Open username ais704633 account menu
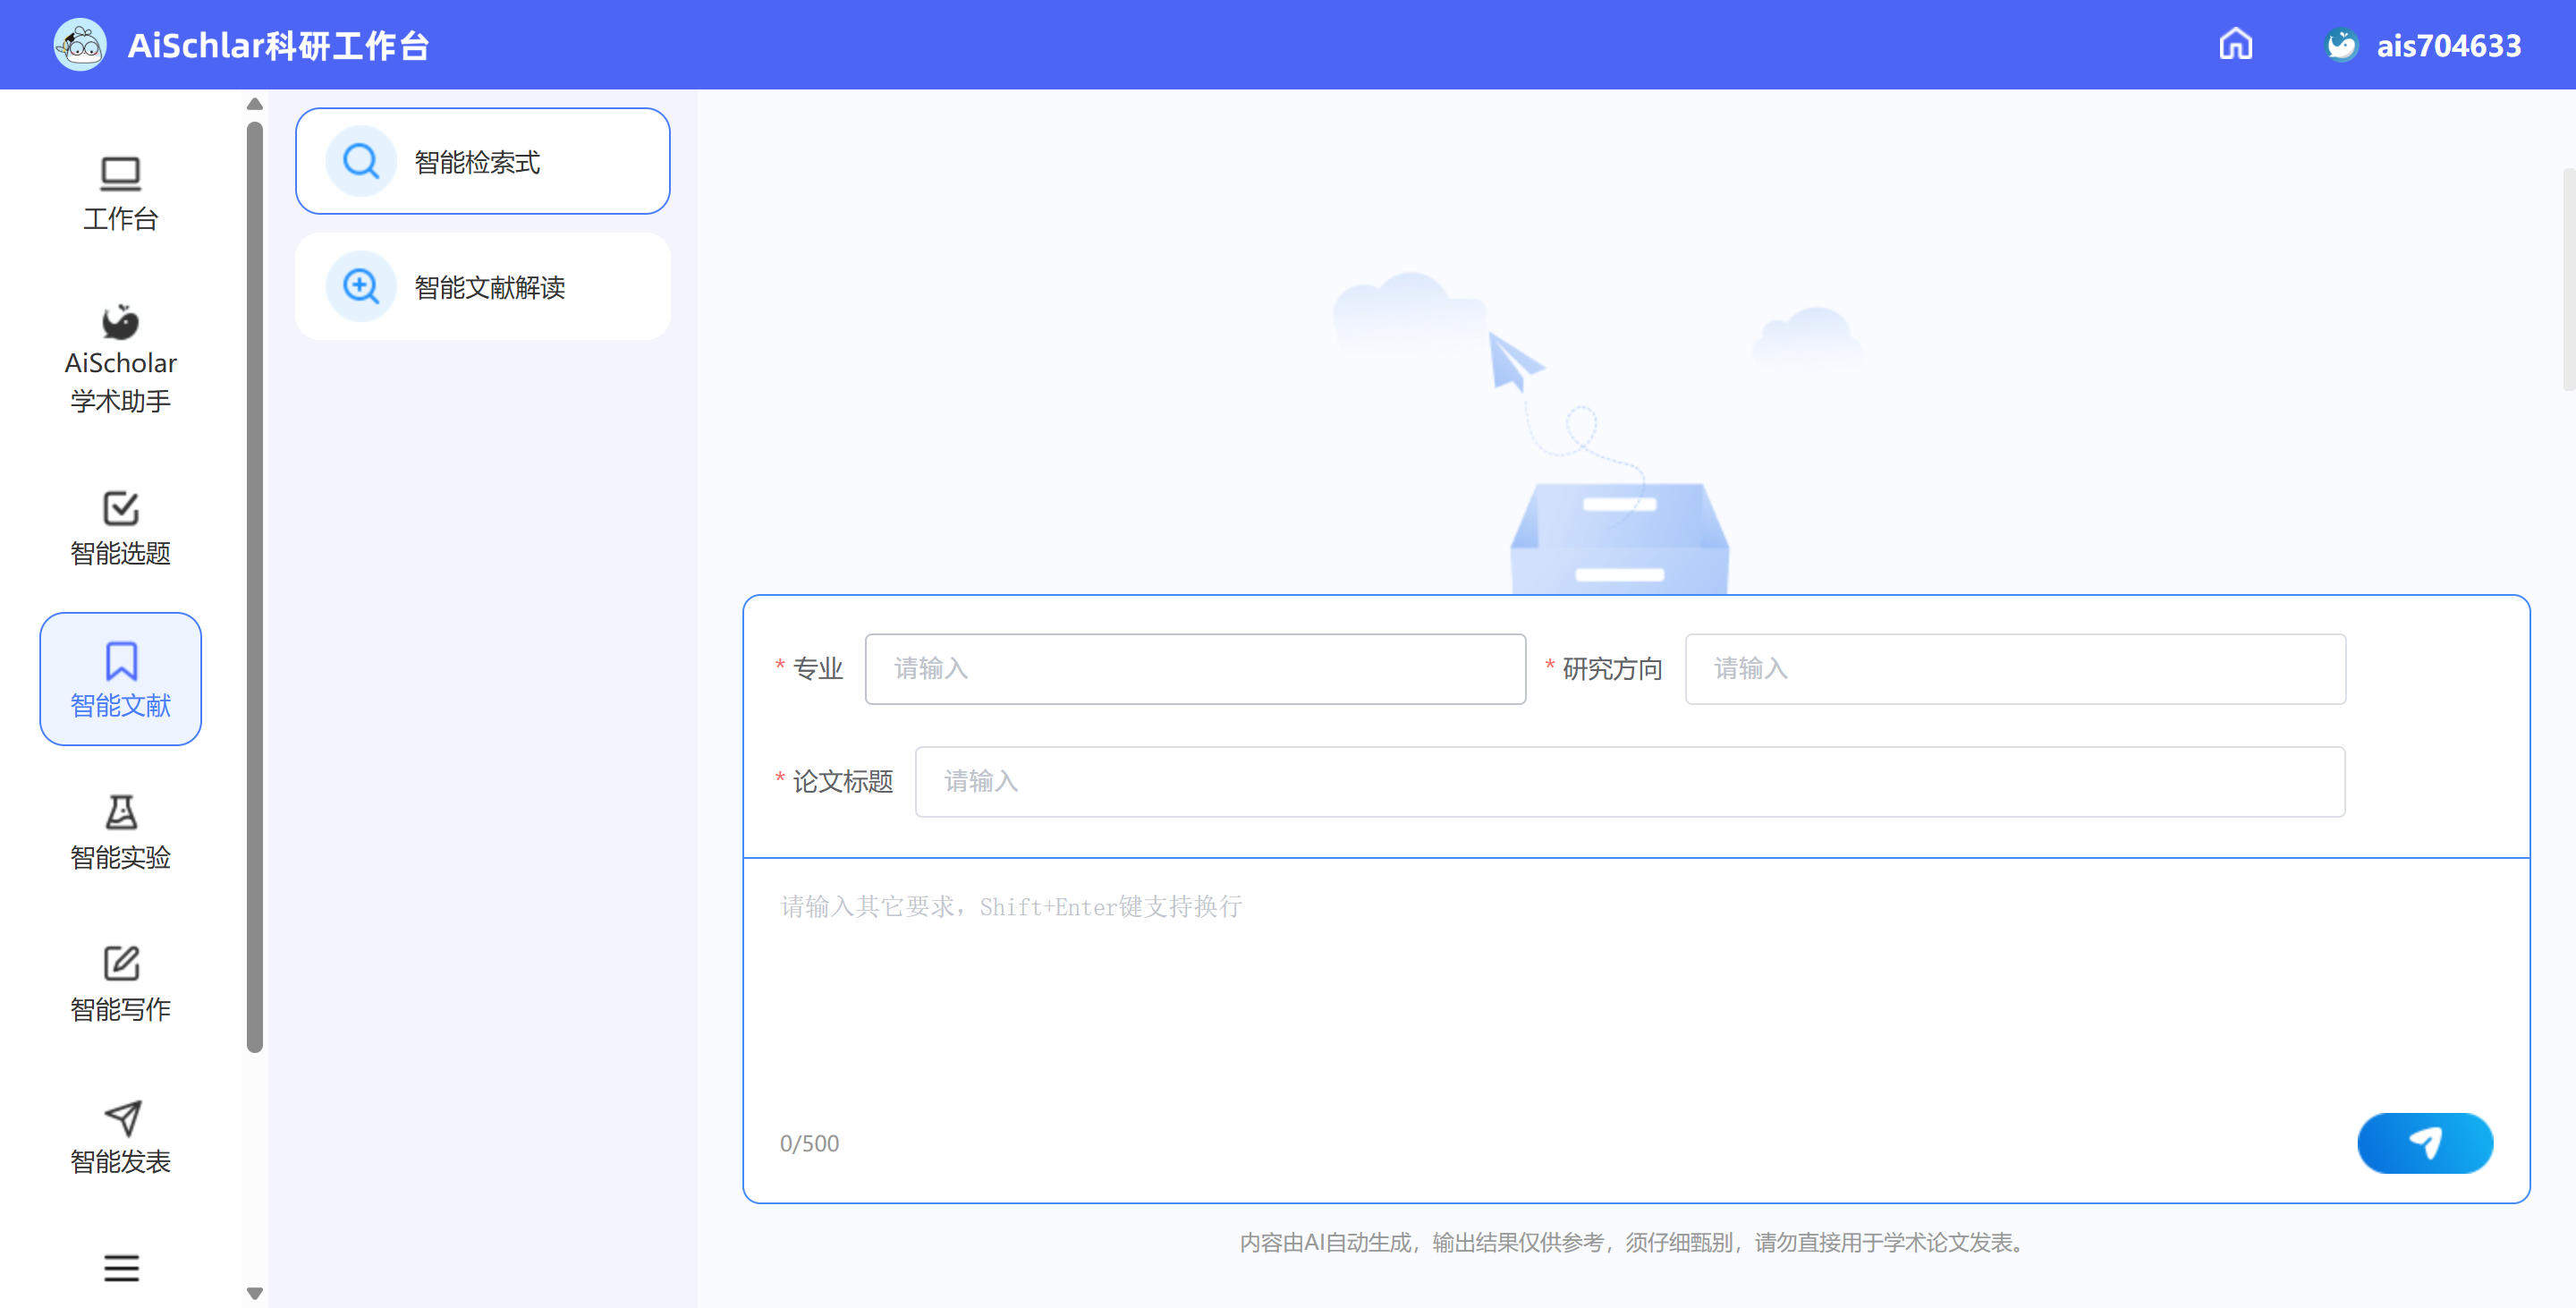This screenshot has width=2576, height=1308. coord(2448,46)
